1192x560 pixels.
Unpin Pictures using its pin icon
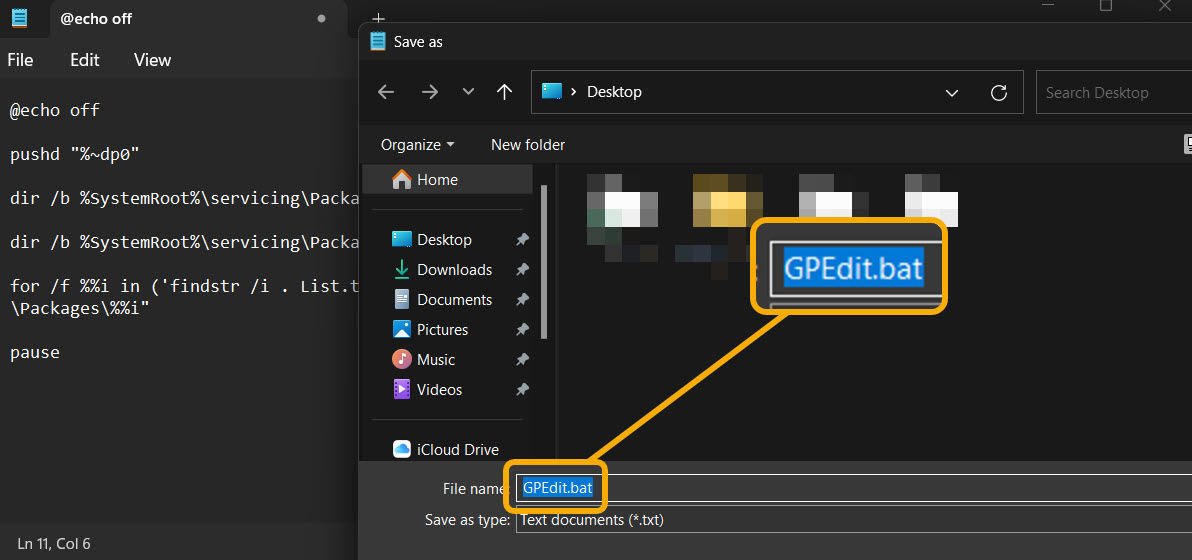click(522, 330)
